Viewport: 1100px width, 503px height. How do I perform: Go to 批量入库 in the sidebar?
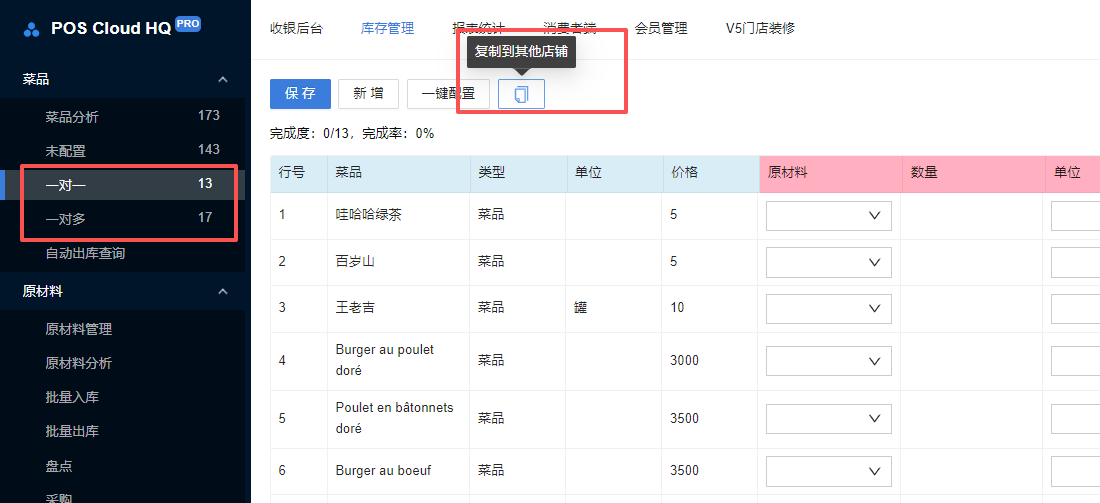(x=72, y=397)
